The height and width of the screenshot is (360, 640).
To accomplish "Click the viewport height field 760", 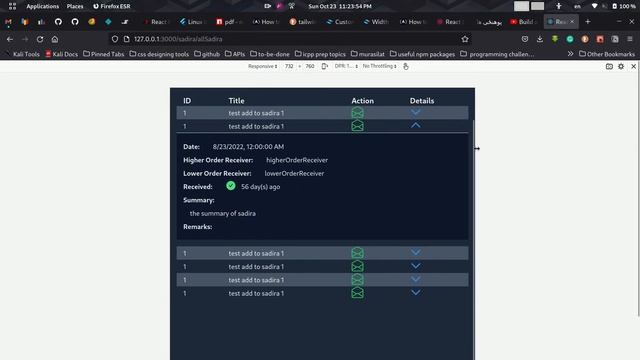I will pos(310,66).
